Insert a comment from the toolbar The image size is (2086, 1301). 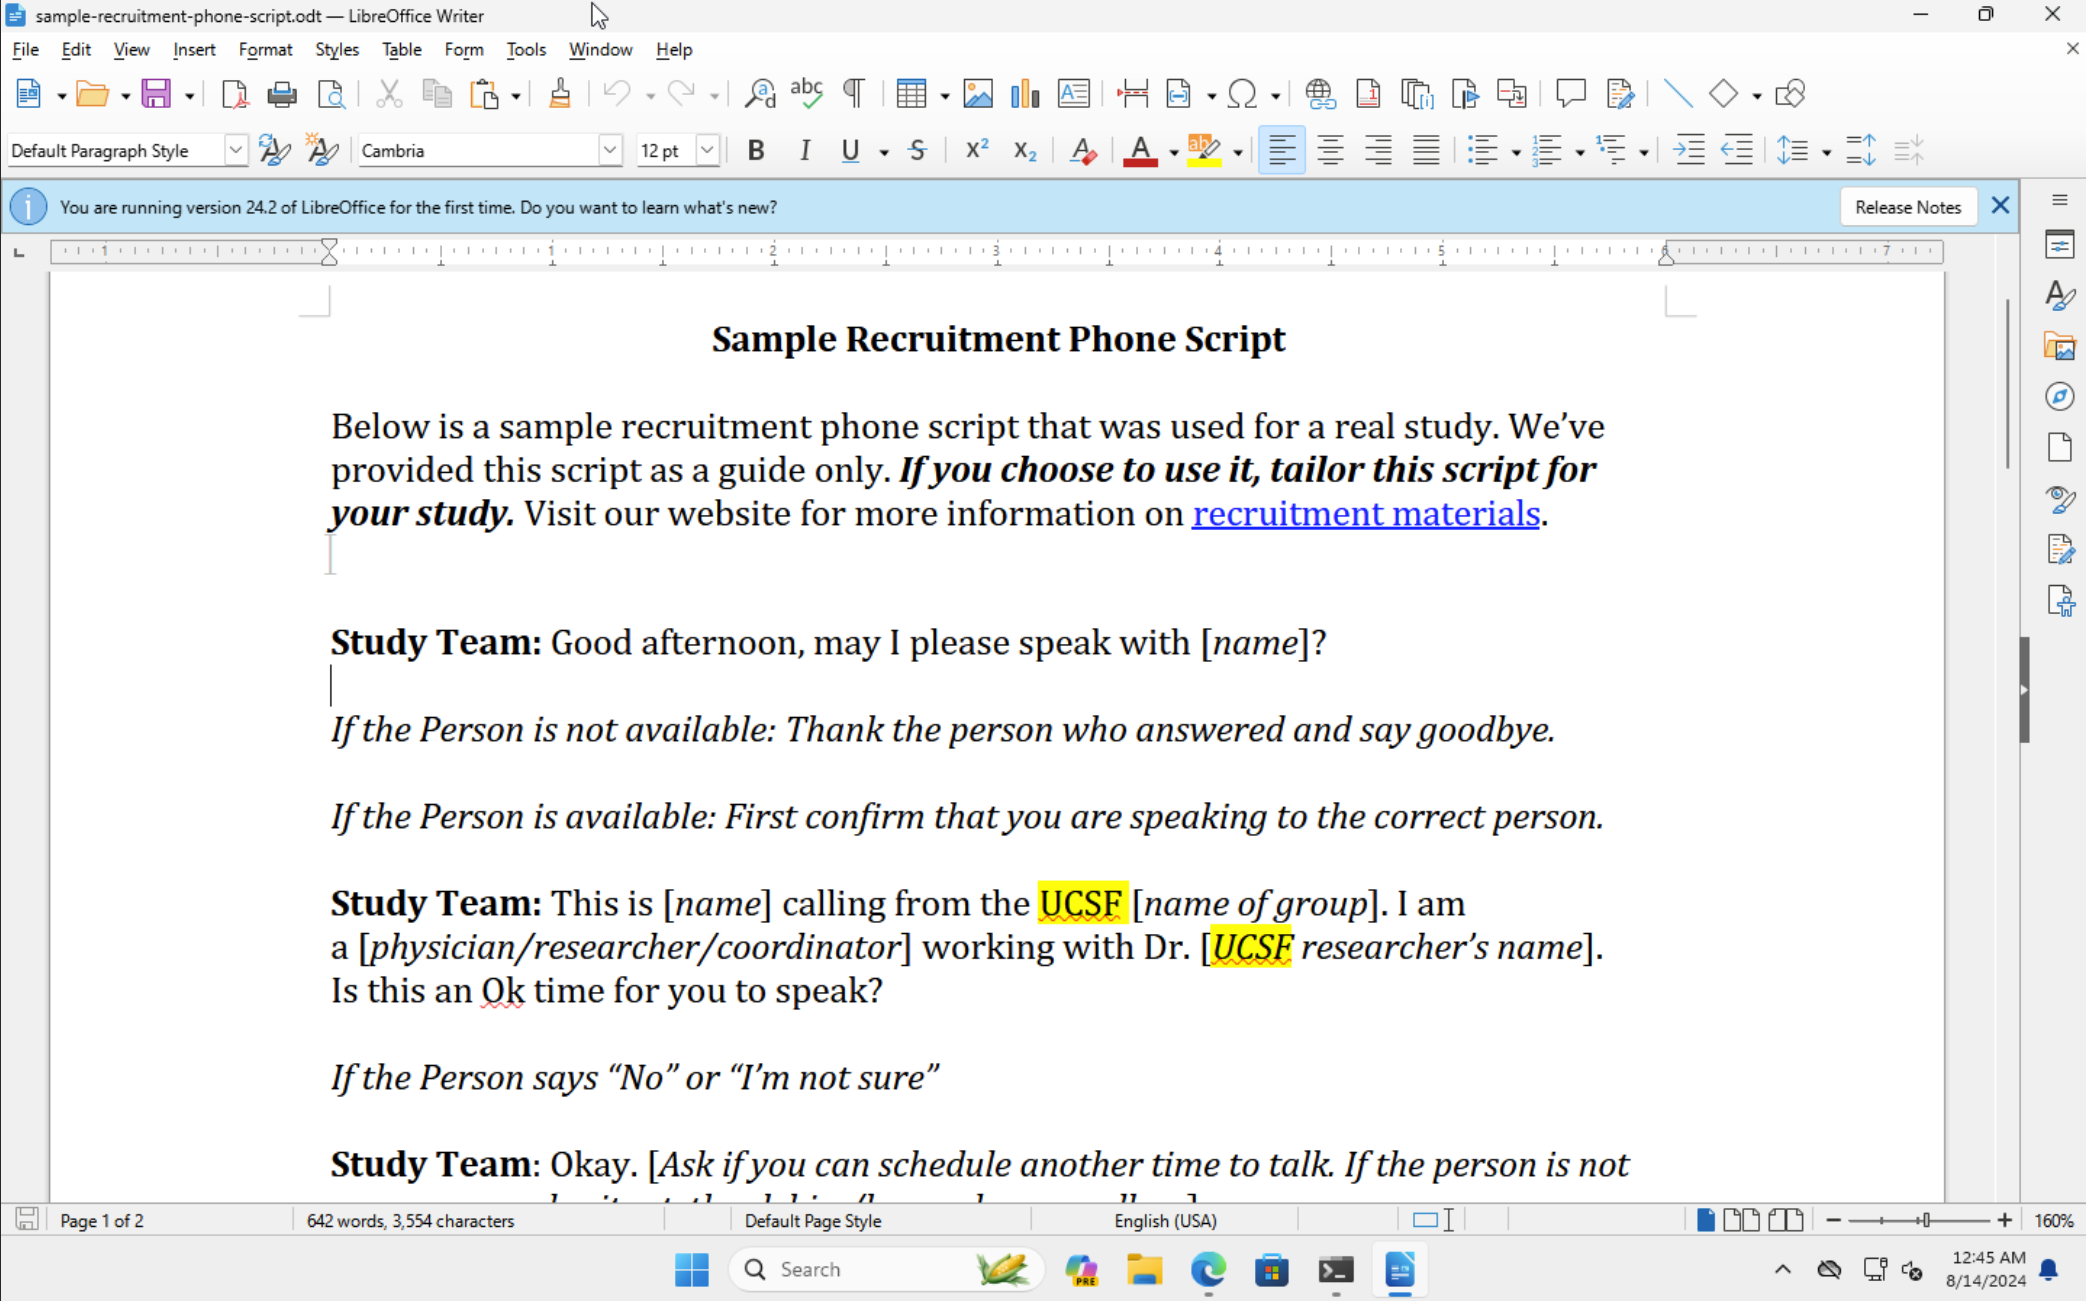click(1570, 94)
